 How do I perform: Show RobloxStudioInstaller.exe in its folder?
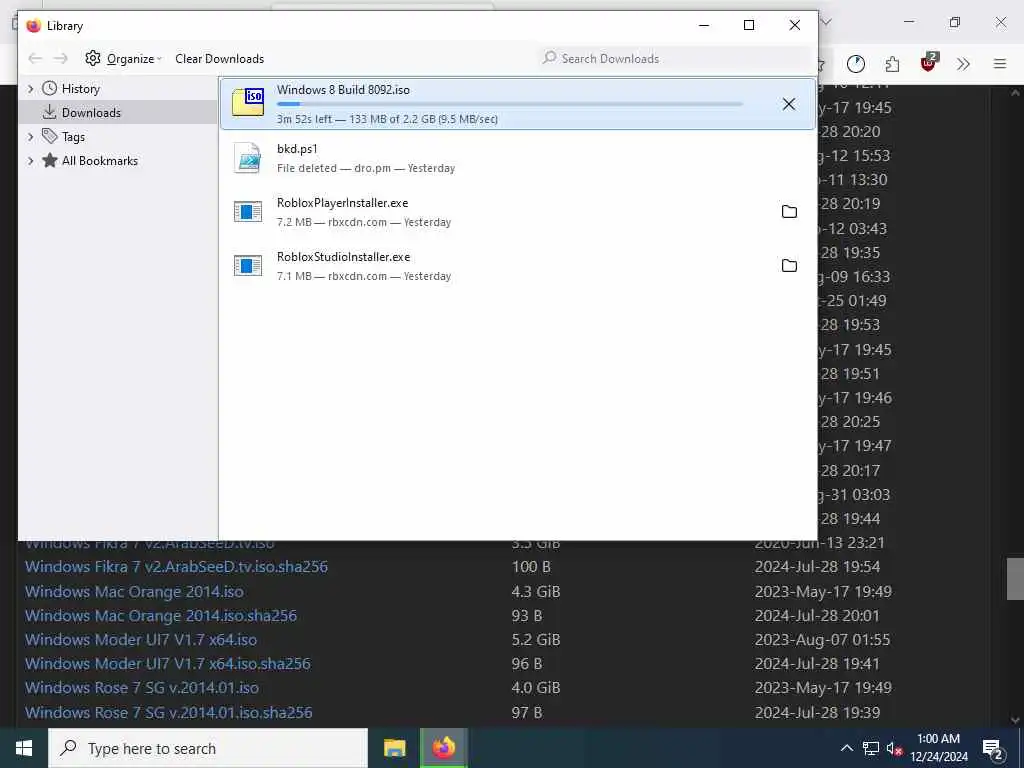tap(790, 266)
